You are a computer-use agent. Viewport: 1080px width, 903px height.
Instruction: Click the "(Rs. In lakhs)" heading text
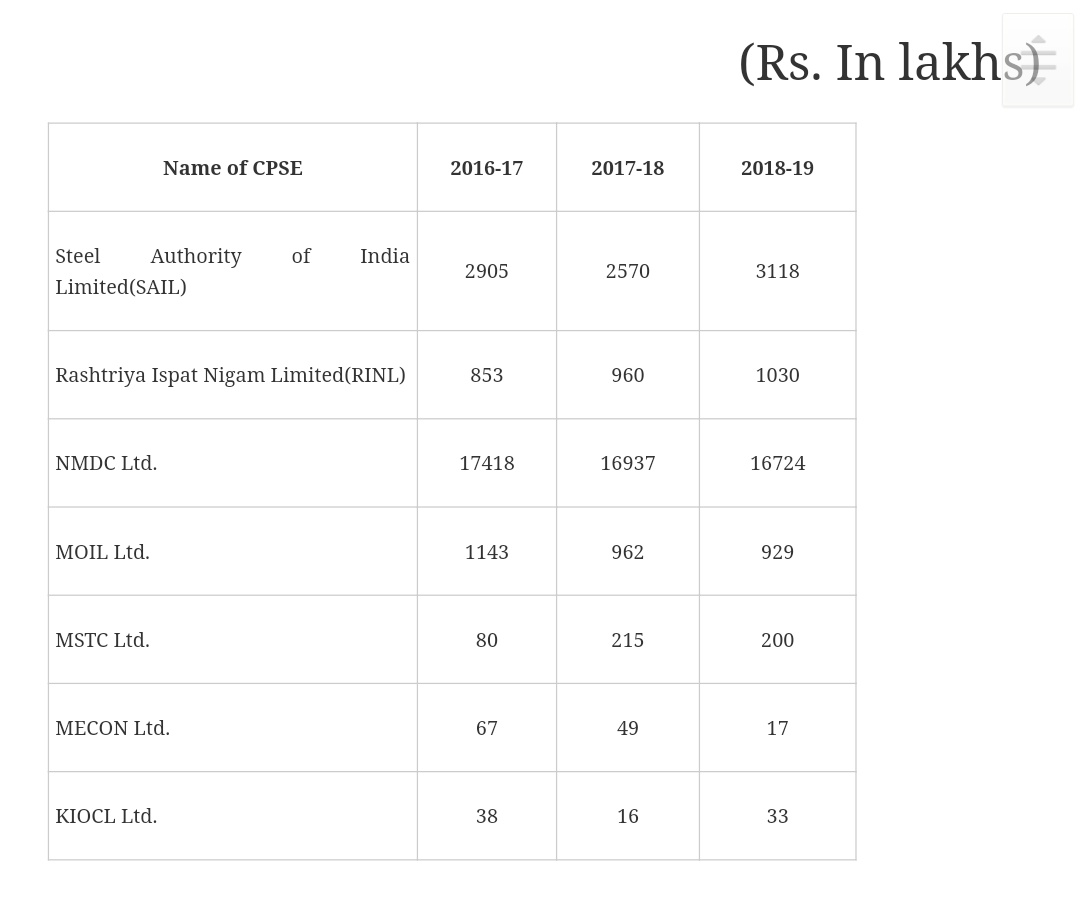(x=880, y=62)
